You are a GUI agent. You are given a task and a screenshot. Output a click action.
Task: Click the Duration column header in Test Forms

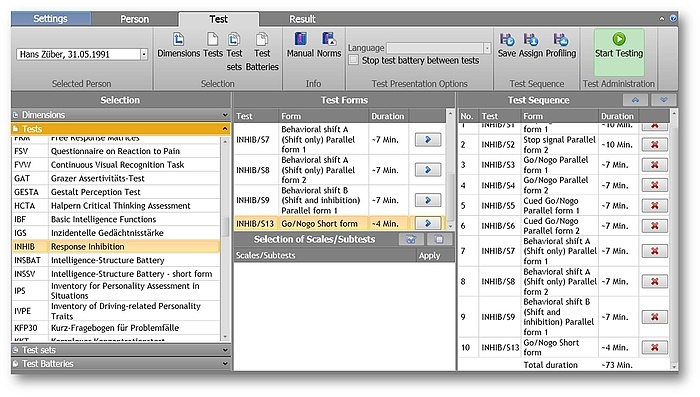click(388, 116)
